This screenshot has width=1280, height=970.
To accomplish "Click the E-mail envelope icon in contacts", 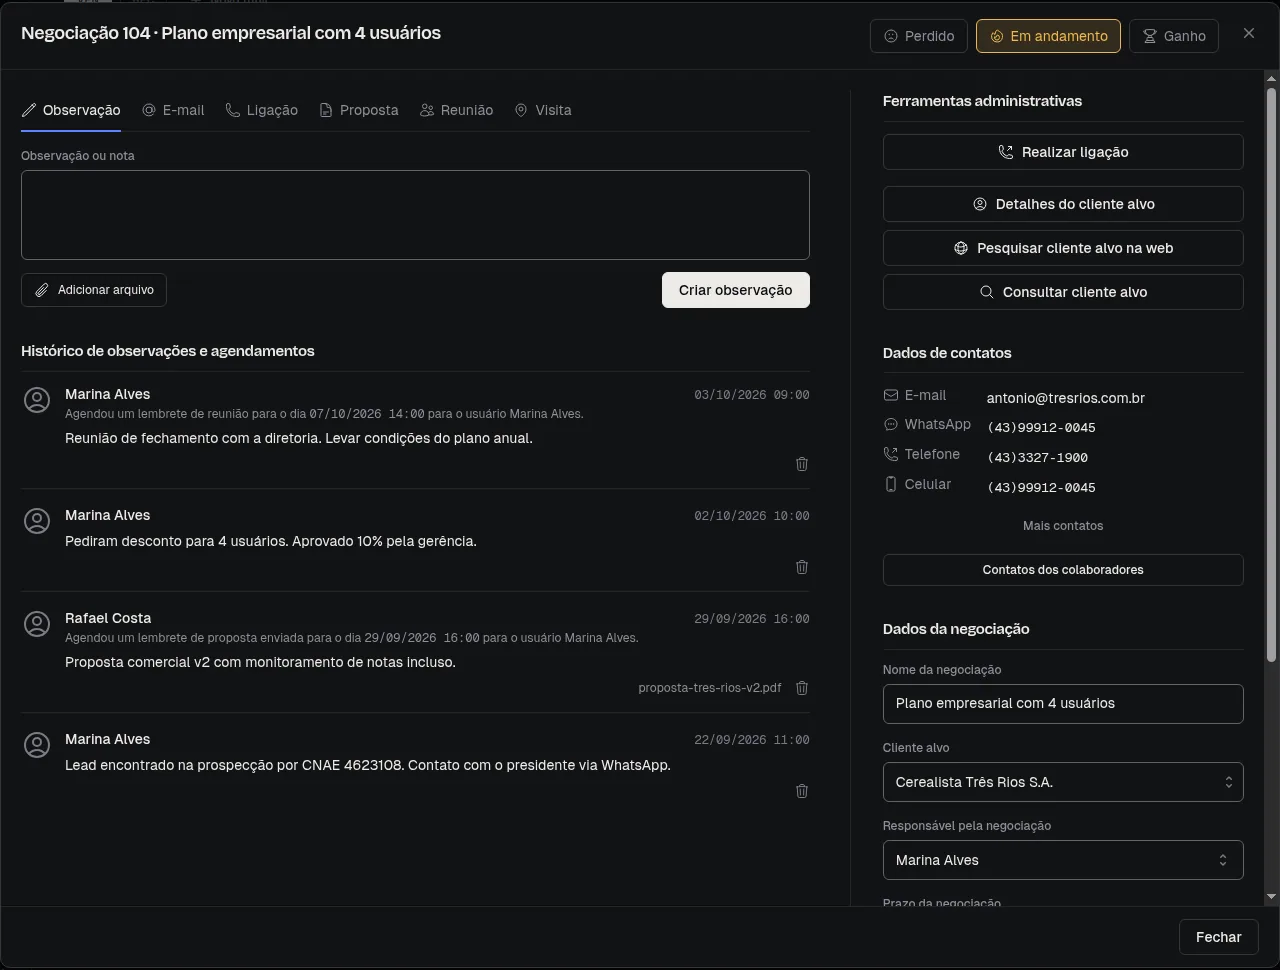I will click(891, 396).
